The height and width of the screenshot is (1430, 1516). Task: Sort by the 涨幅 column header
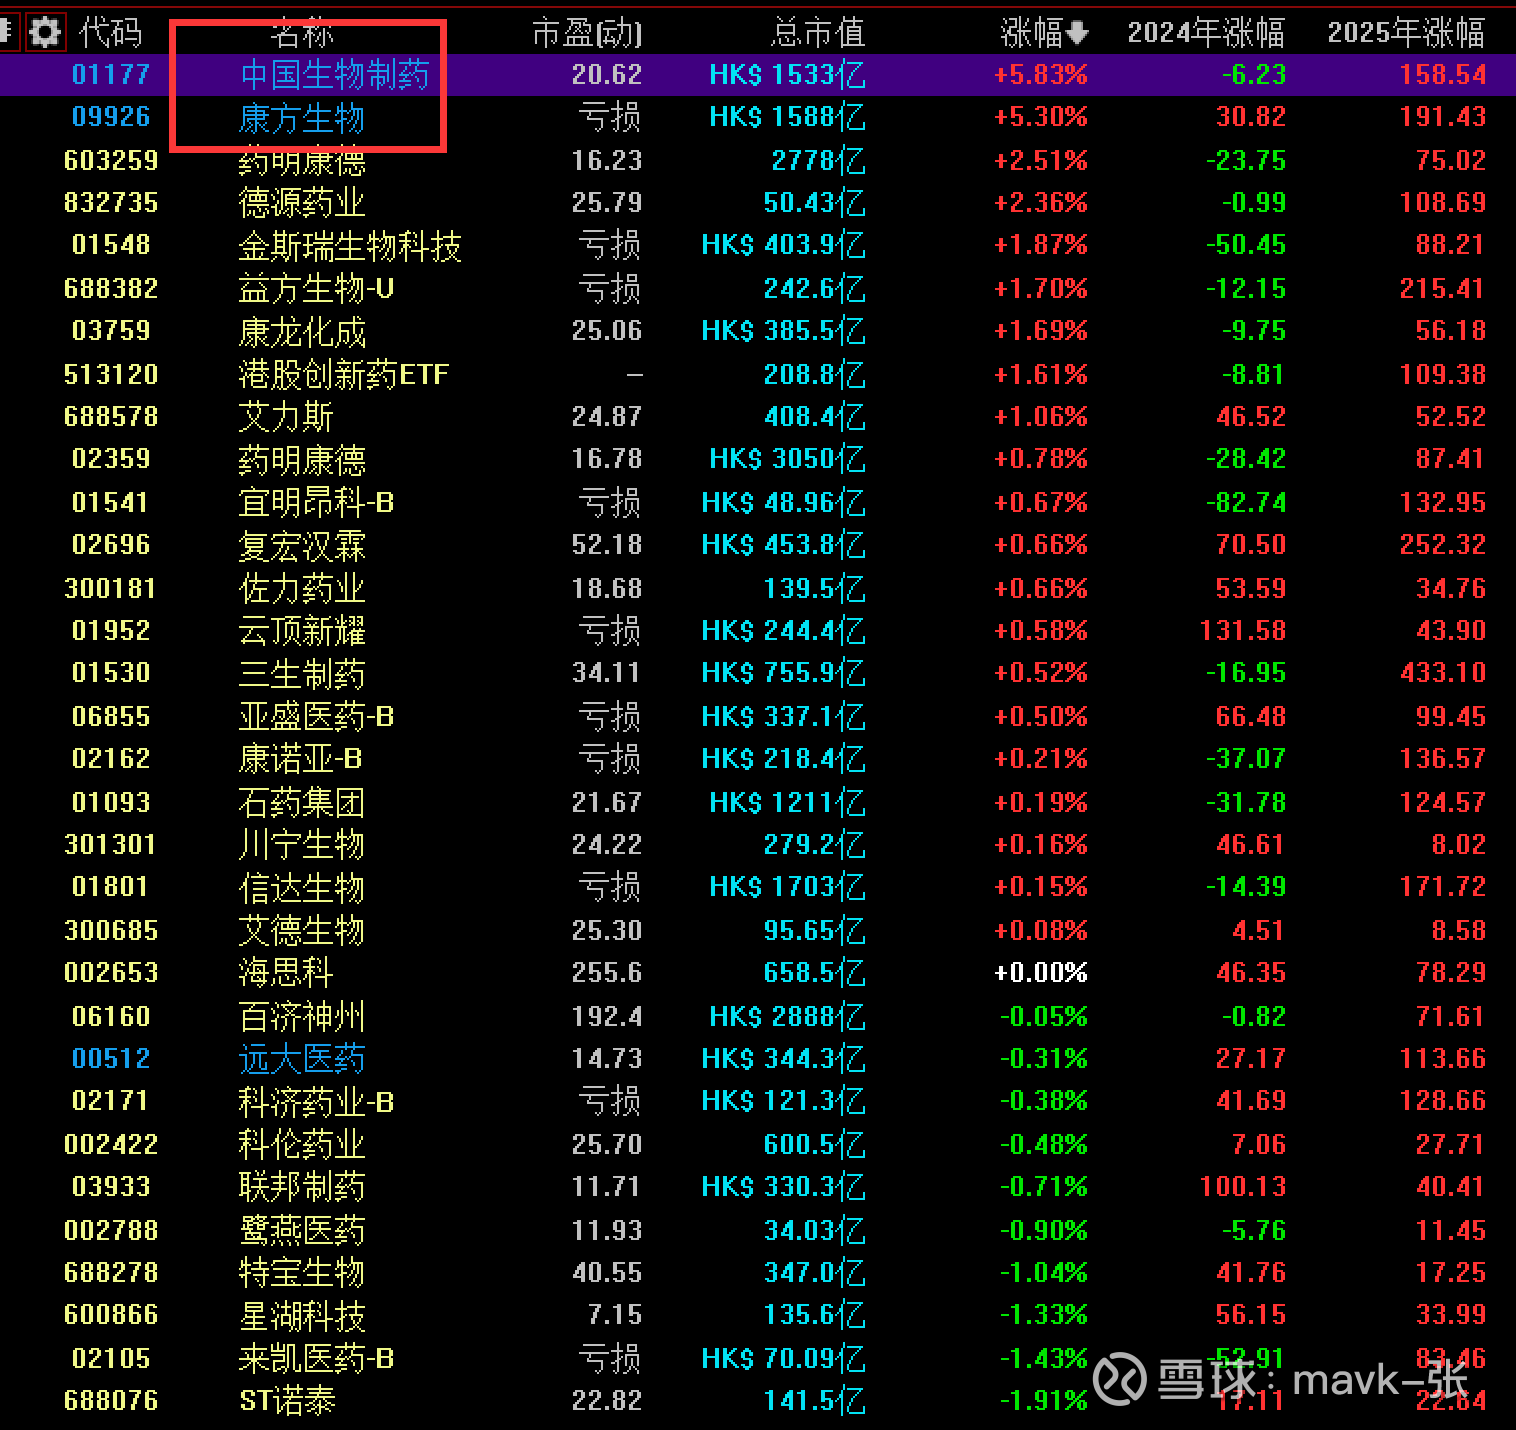[1044, 33]
